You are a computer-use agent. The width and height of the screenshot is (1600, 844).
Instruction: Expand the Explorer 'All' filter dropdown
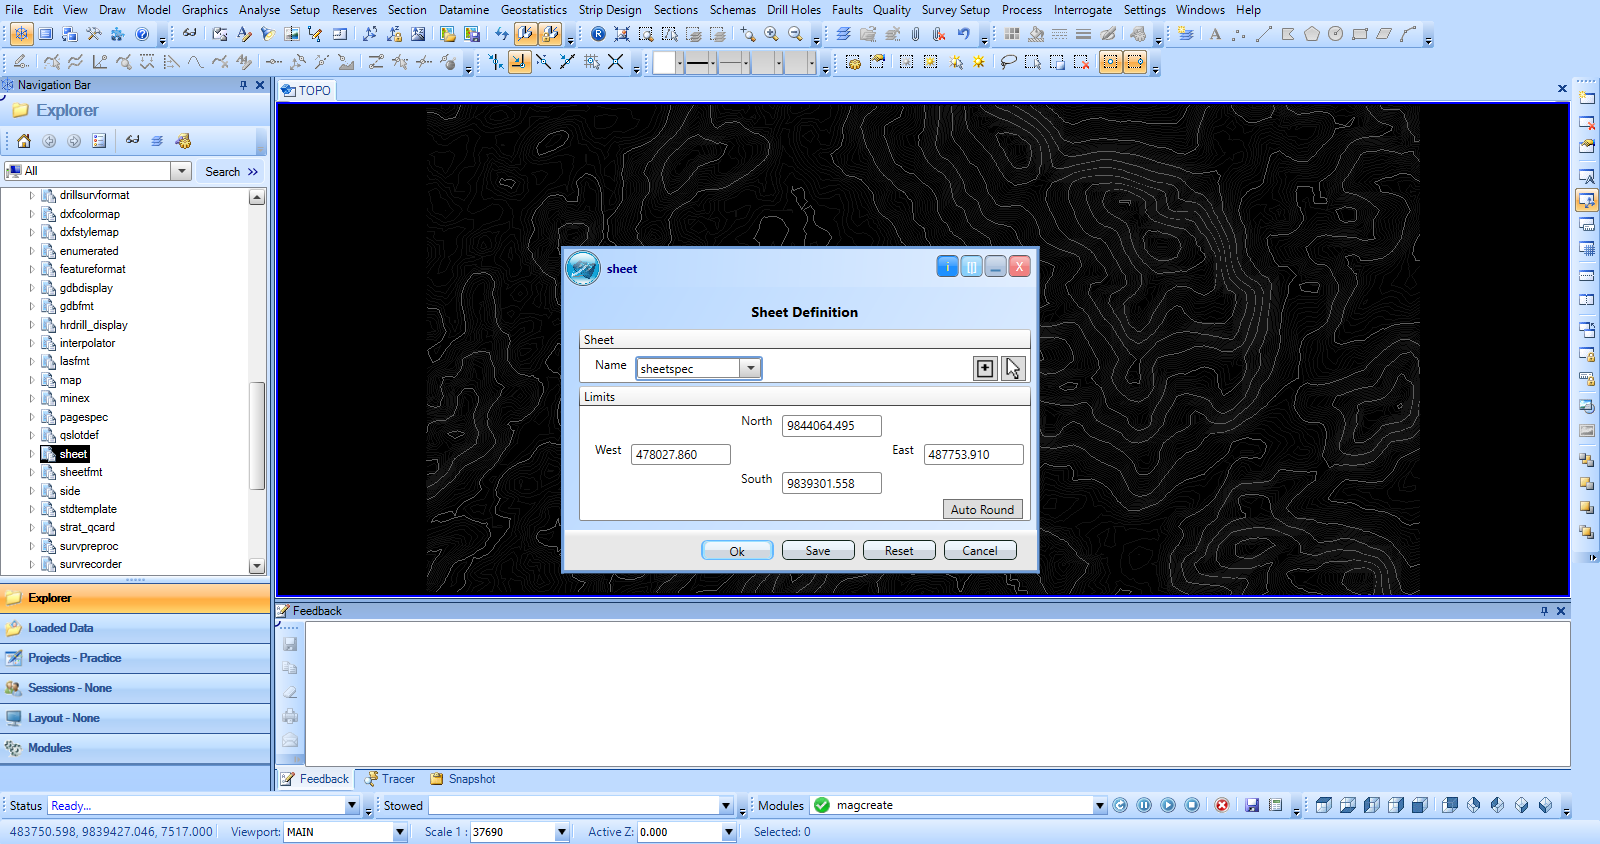point(181,171)
